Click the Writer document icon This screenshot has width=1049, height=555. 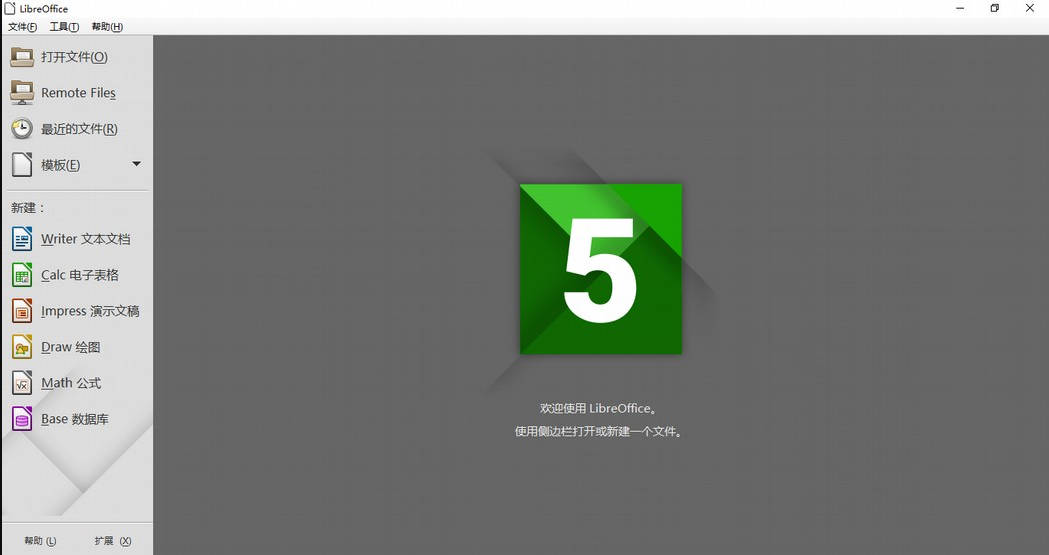pyautogui.click(x=22, y=239)
